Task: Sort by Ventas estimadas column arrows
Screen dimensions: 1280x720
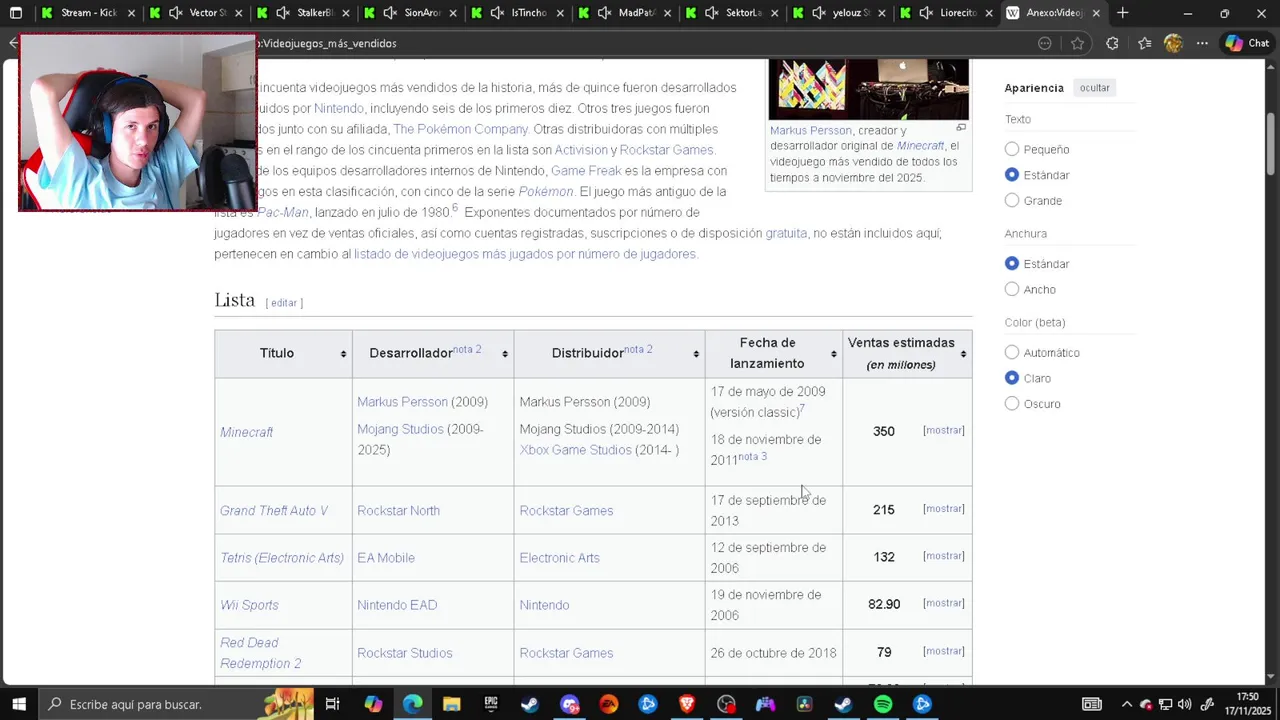Action: point(963,354)
